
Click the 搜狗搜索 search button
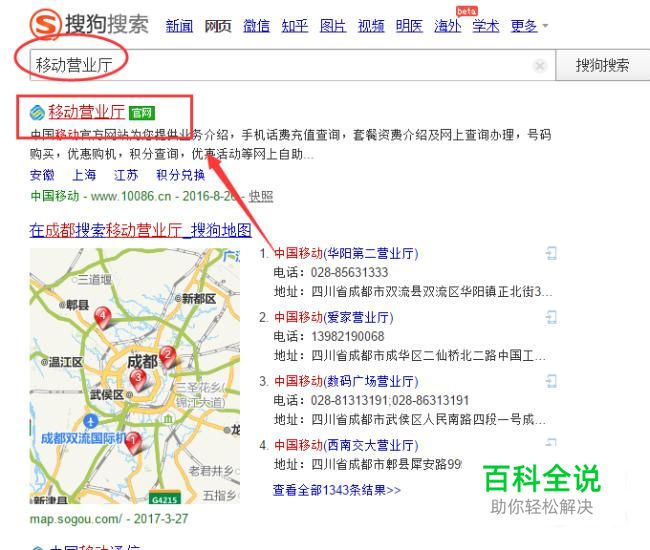602,65
